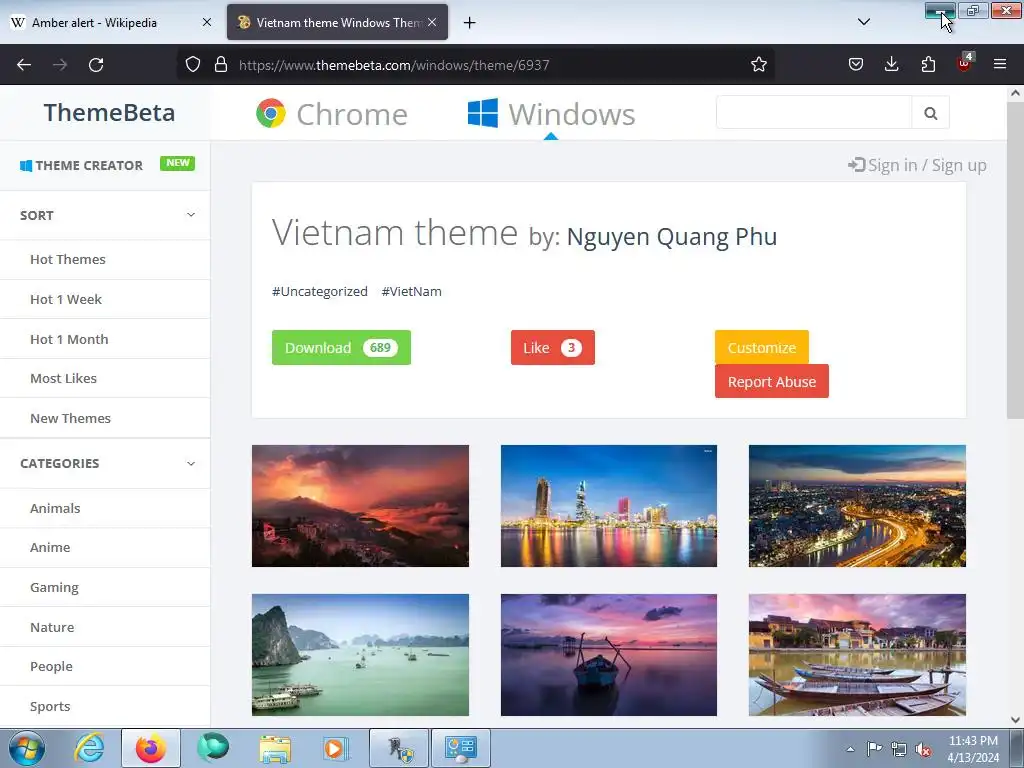The width and height of the screenshot is (1024, 768).
Task: Open the red sunset mountain wallpaper thumbnail
Action: 360,506
